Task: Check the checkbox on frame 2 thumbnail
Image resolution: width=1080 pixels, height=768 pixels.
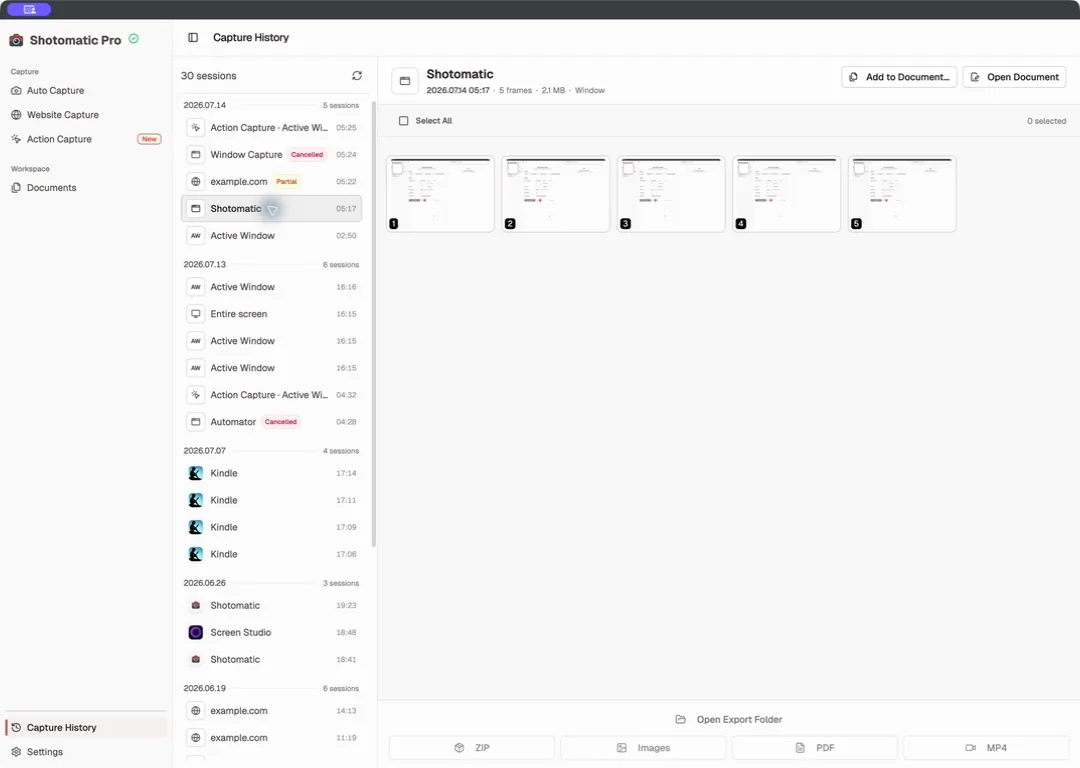Action: tap(513, 169)
